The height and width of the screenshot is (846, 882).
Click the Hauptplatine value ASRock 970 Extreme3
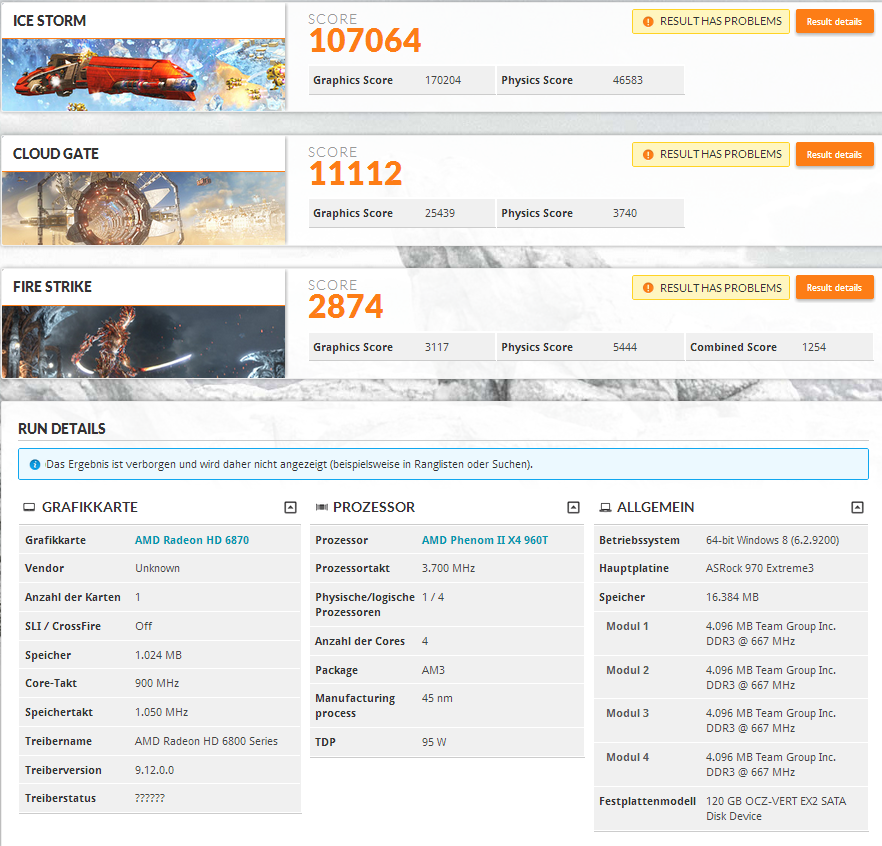(x=760, y=568)
